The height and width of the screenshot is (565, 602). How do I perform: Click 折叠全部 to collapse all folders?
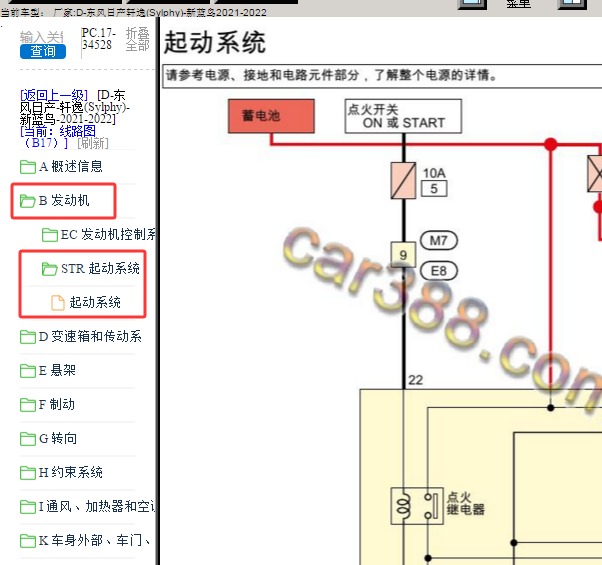(x=137, y=39)
